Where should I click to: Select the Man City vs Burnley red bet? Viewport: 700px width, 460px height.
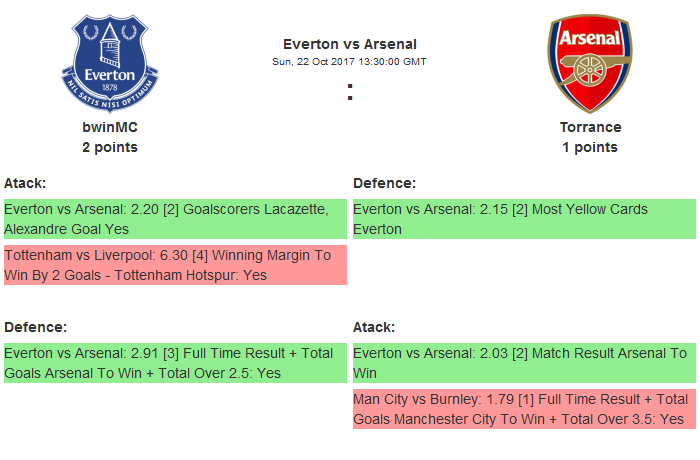pos(524,409)
